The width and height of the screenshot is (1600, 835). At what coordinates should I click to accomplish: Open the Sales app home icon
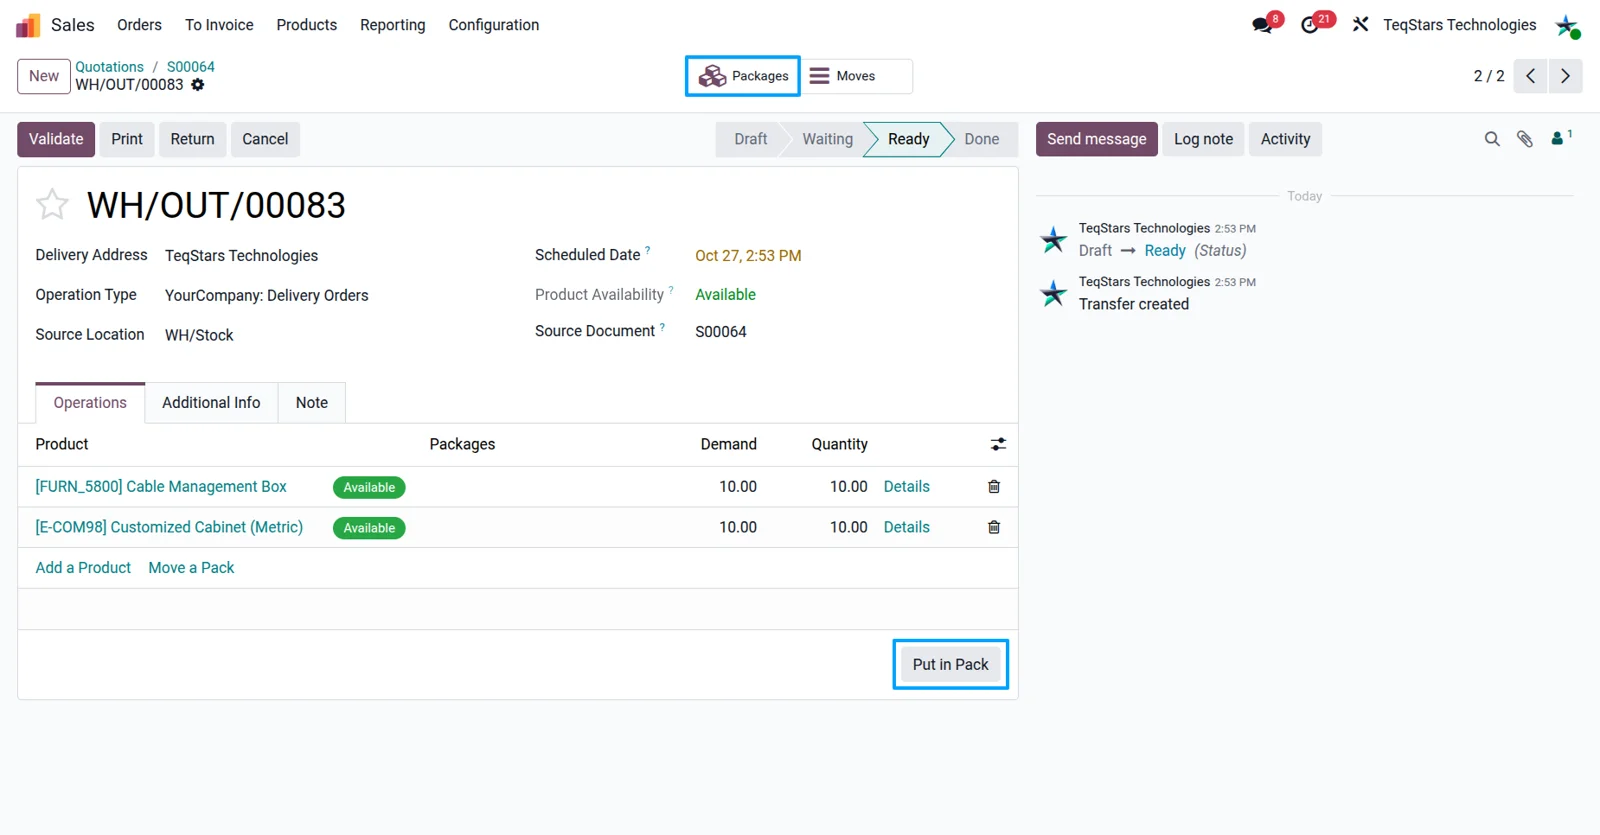tap(28, 25)
